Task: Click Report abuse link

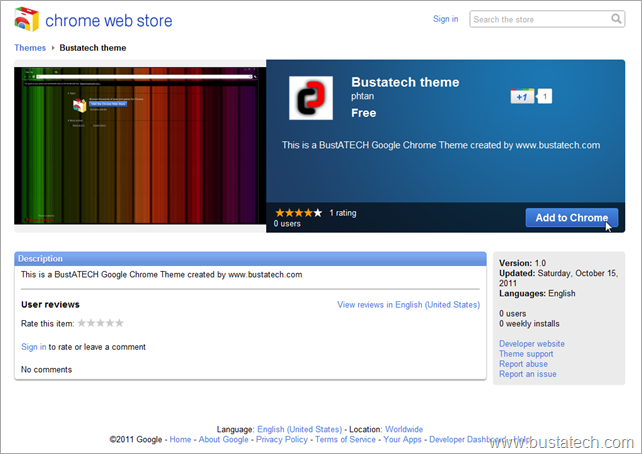Action: point(523,364)
